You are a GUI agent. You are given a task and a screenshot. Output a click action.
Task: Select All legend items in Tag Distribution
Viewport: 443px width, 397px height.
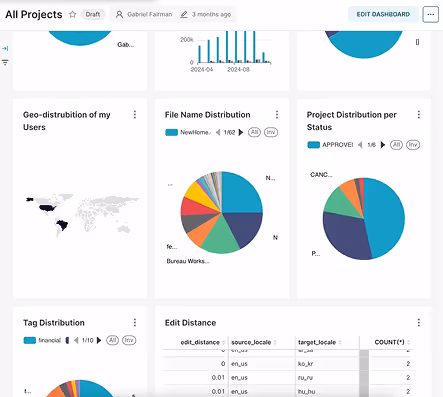point(112,340)
